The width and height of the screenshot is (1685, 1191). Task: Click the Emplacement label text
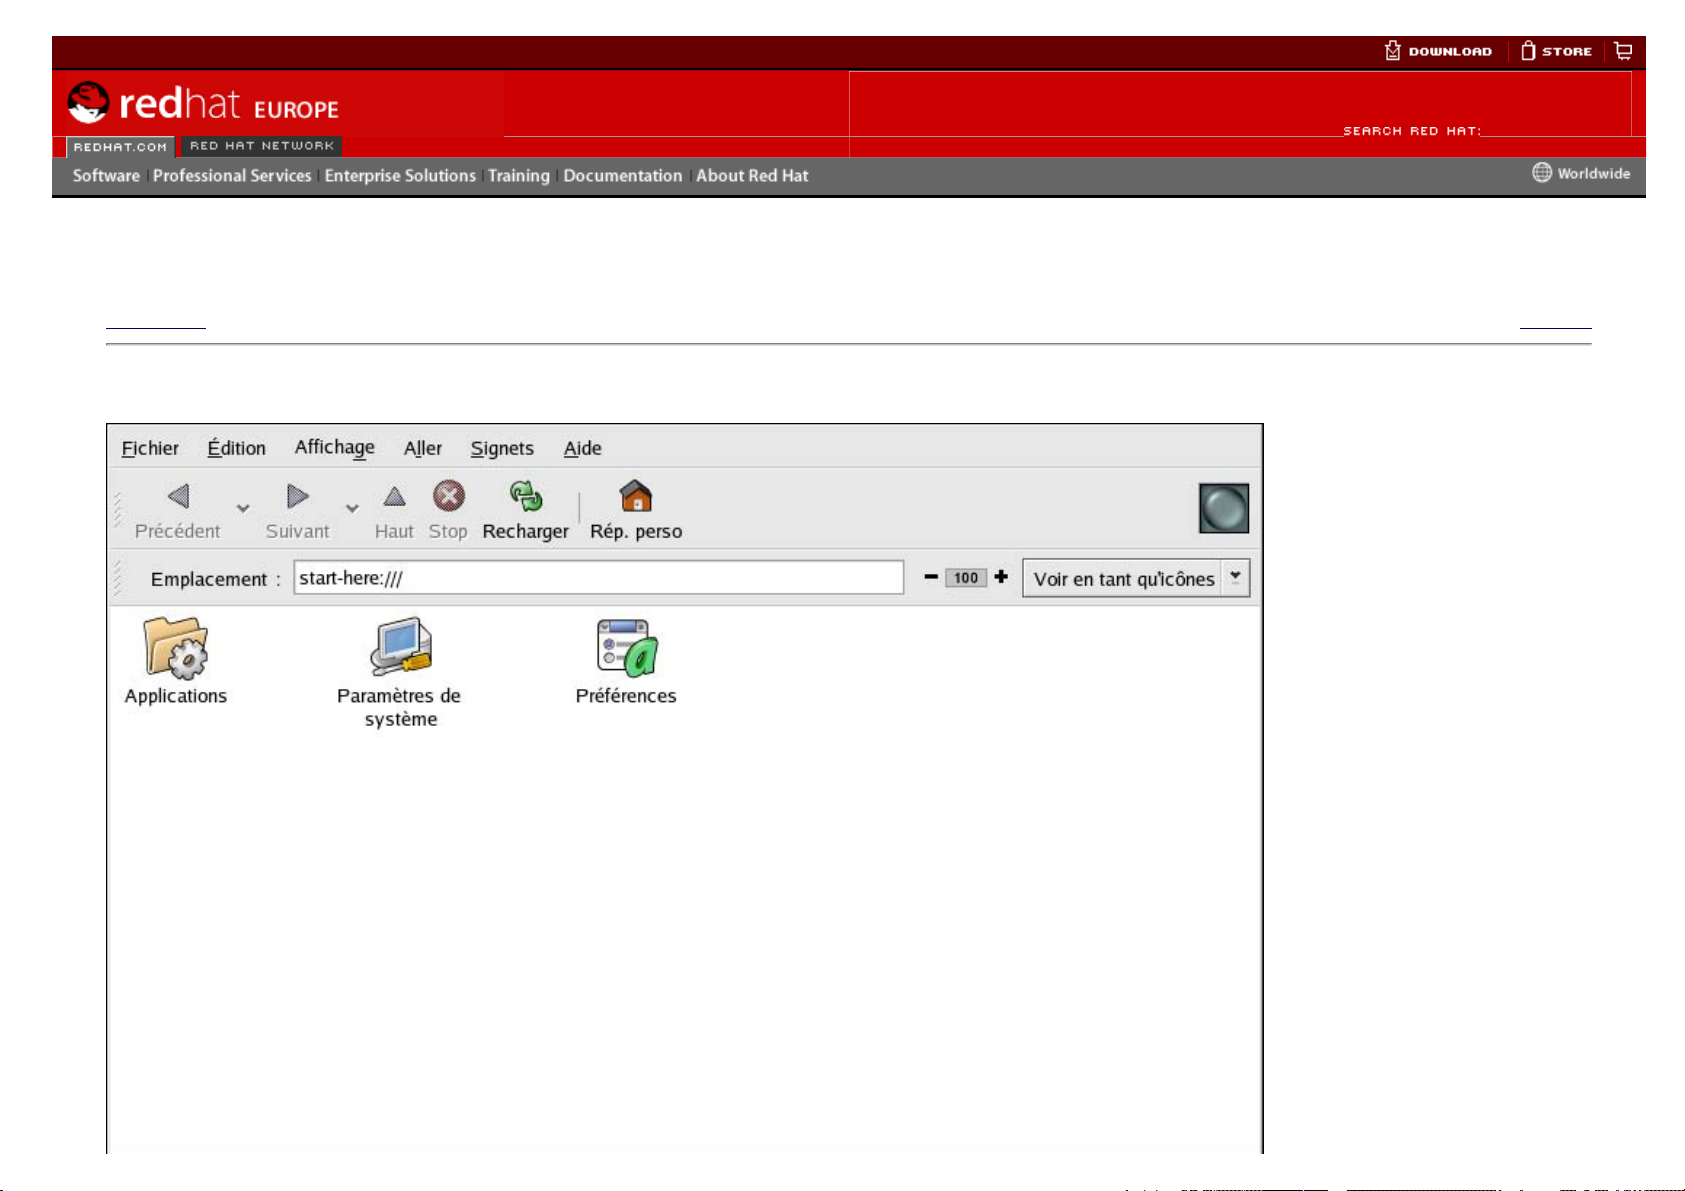pos(216,579)
